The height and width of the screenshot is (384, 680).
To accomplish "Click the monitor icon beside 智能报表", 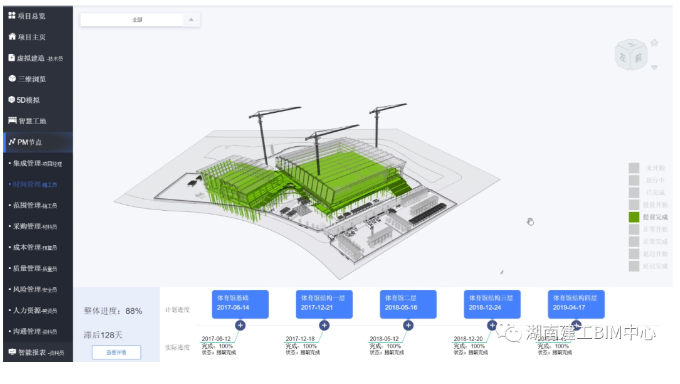I will [12, 351].
